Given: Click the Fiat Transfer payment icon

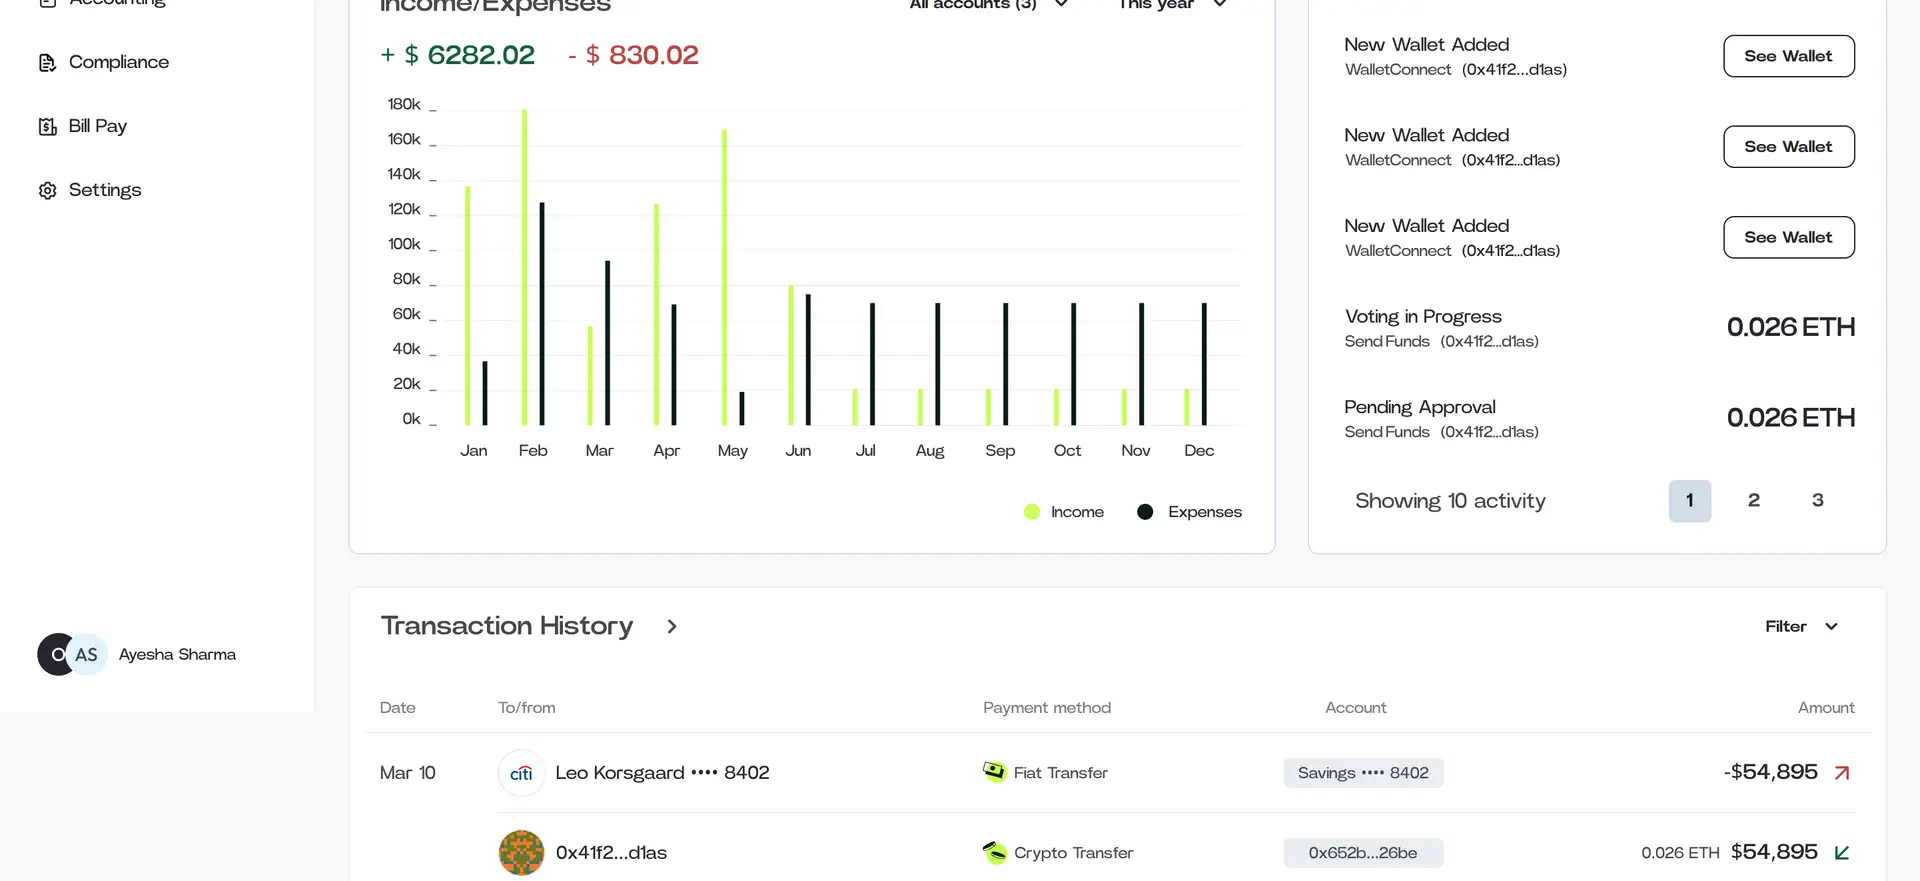Looking at the screenshot, I should click(994, 772).
